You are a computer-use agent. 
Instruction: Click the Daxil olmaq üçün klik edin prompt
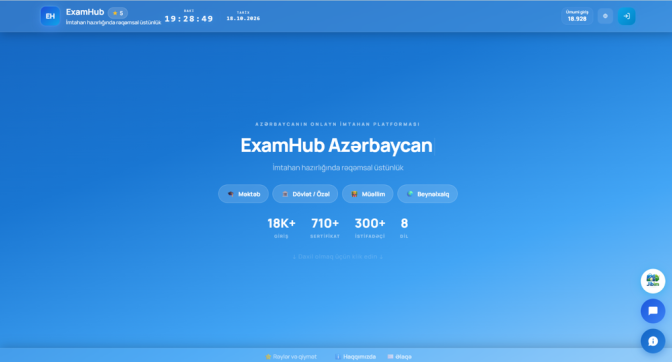(338, 257)
